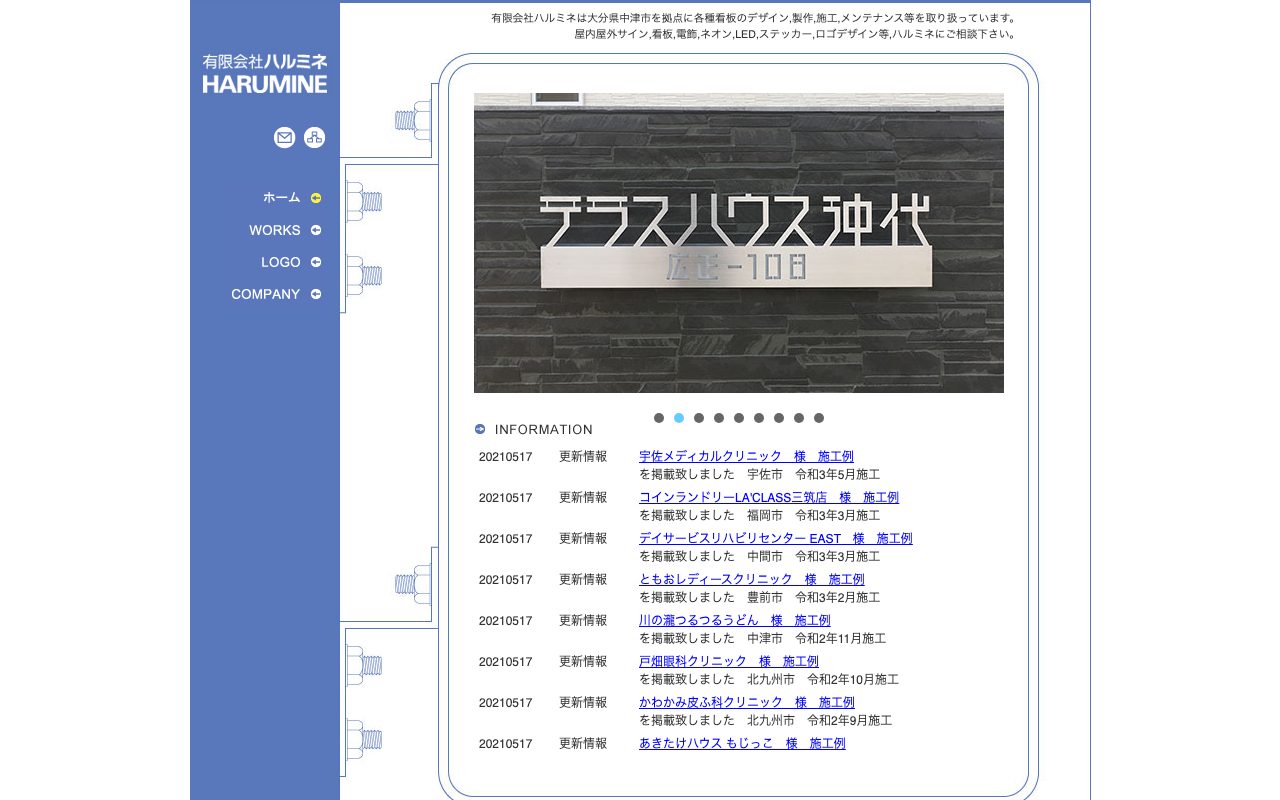Open the ホーム menu item
The height and width of the screenshot is (800, 1280).
281,198
